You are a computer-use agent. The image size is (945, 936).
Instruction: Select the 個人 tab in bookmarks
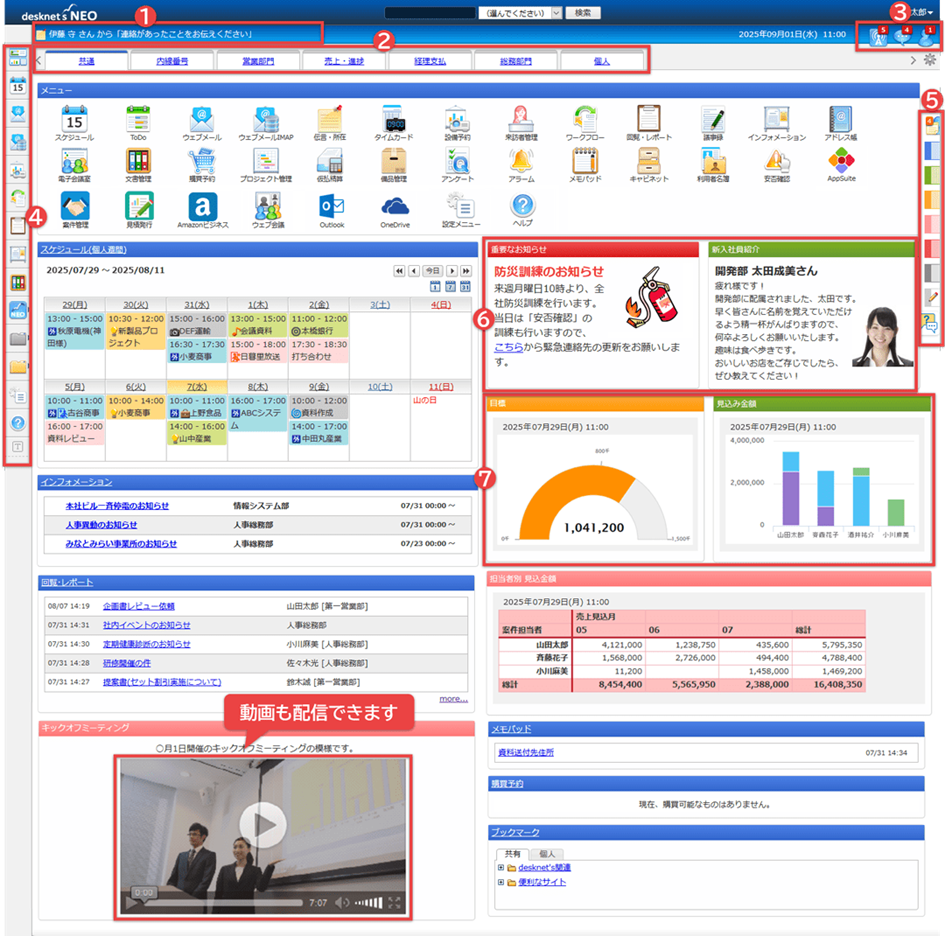pyautogui.click(x=547, y=854)
